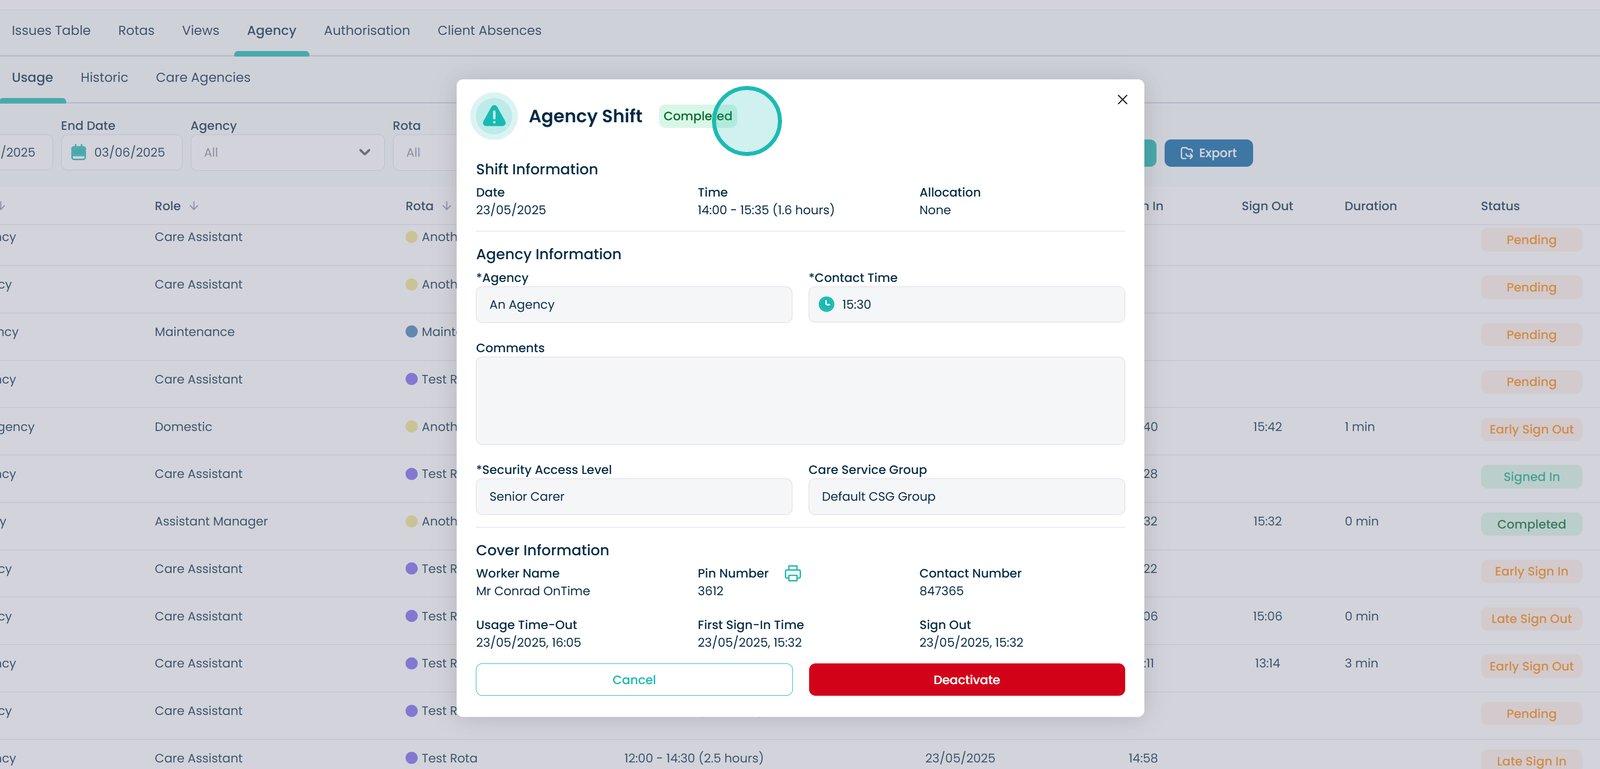The image size is (1600, 769).
Task: Open the Rota filter dropdown
Action: (x=425, y=153)
